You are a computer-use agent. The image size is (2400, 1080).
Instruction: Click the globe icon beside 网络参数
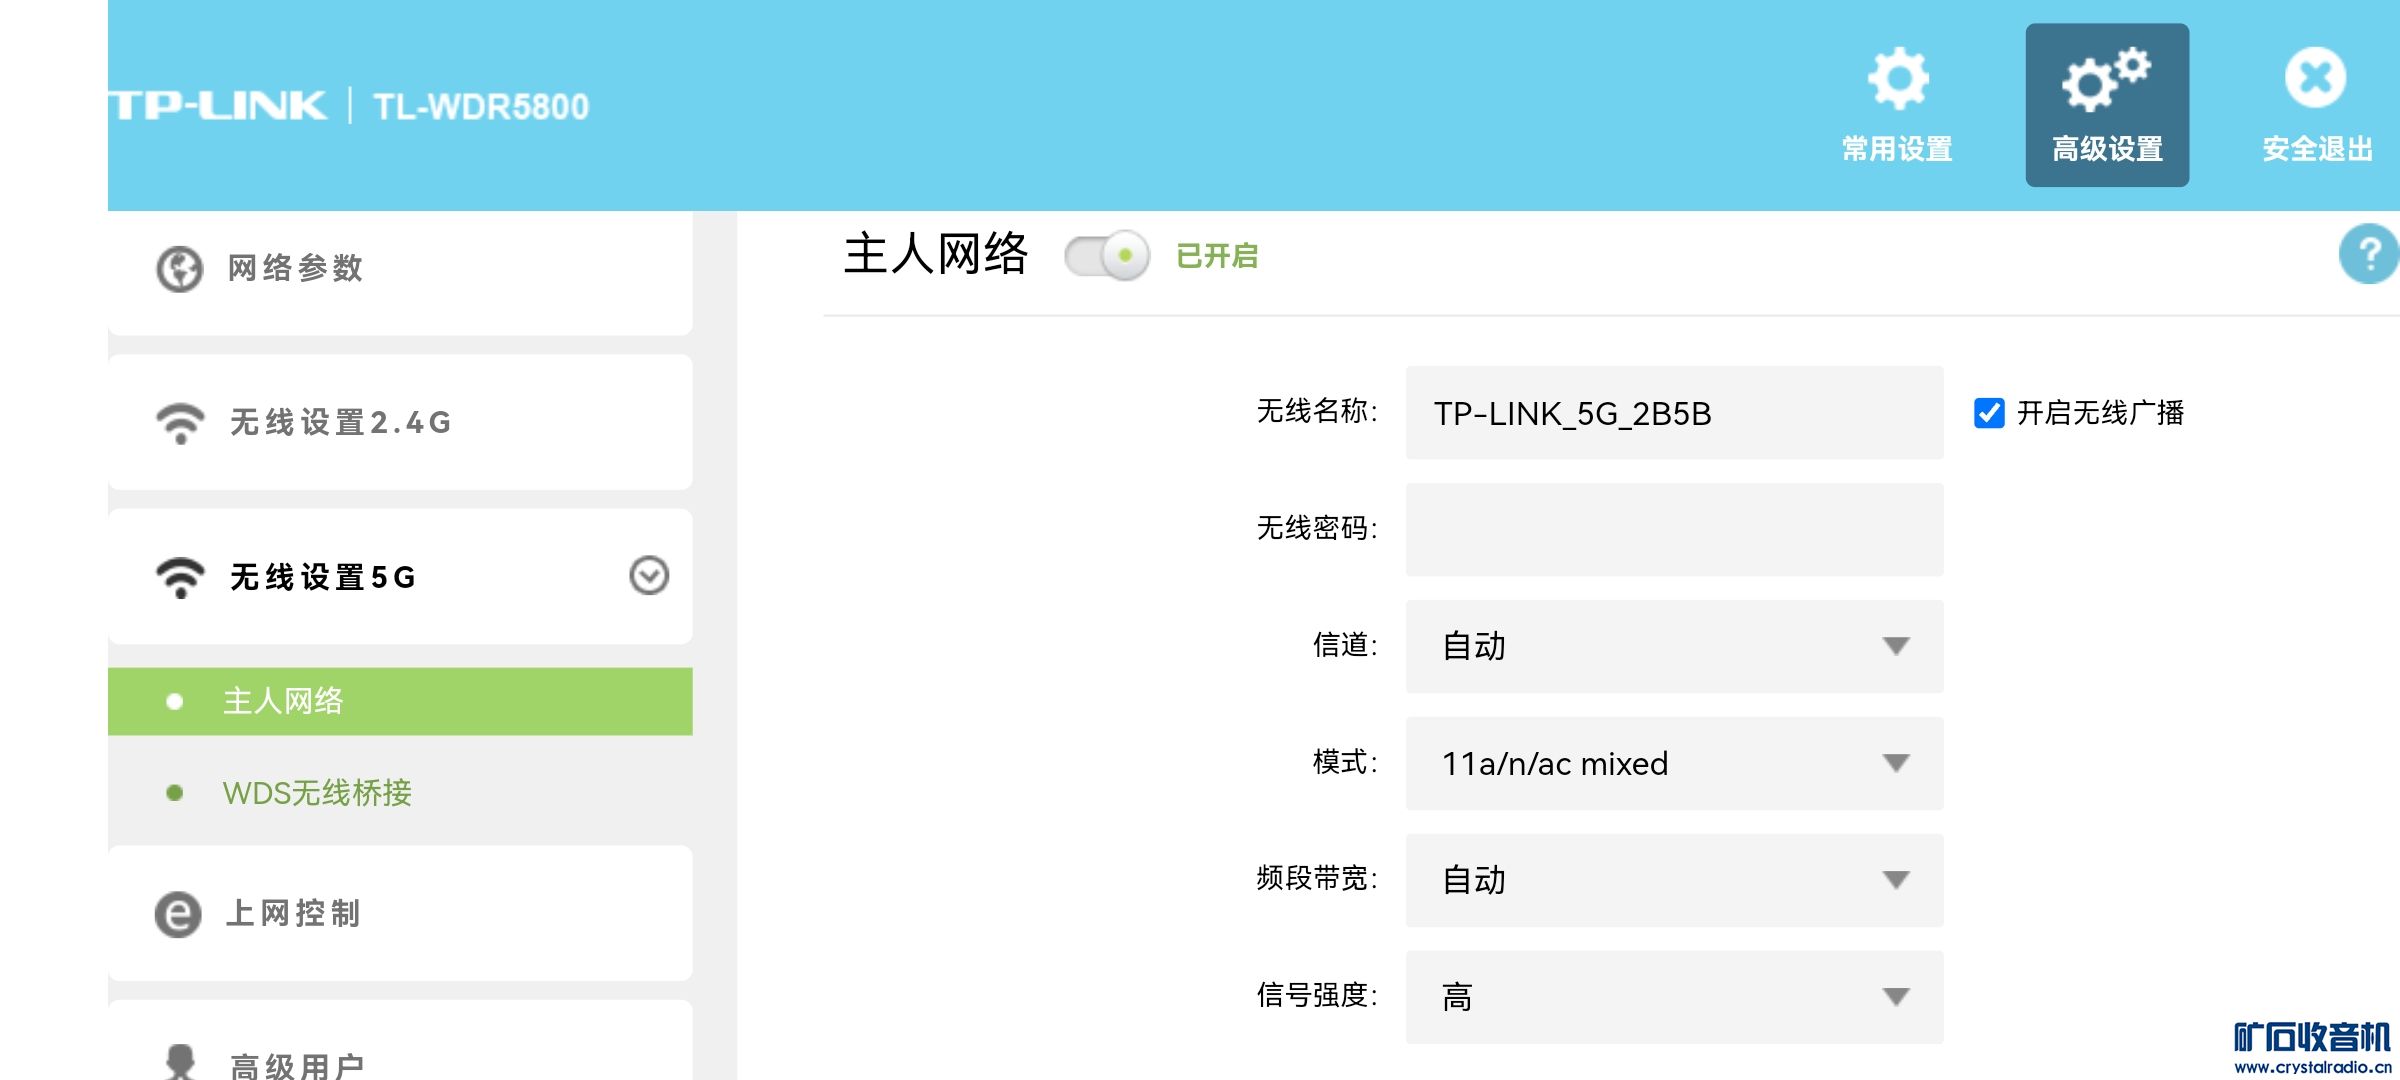[180, 268]
